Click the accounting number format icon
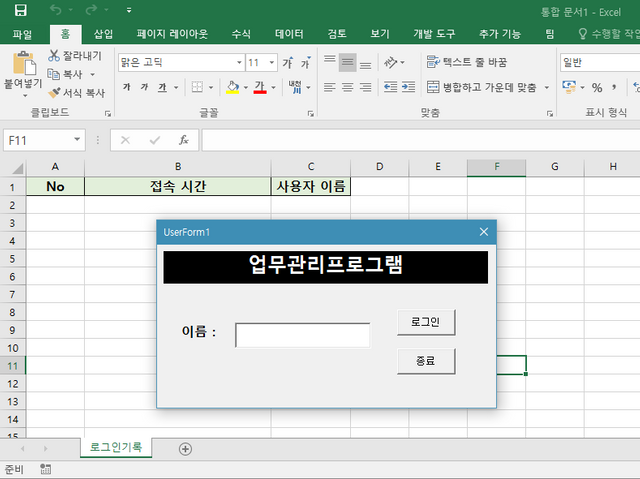The height and width of the screenshot is (479, 640). (569, 87)
